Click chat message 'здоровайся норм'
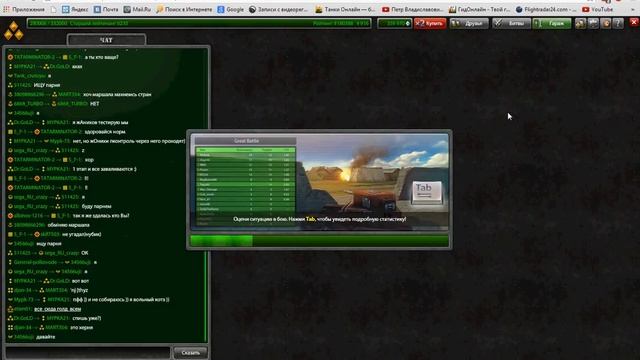The image size is (640, 360). pyautogui.click(x=105, y=132)
